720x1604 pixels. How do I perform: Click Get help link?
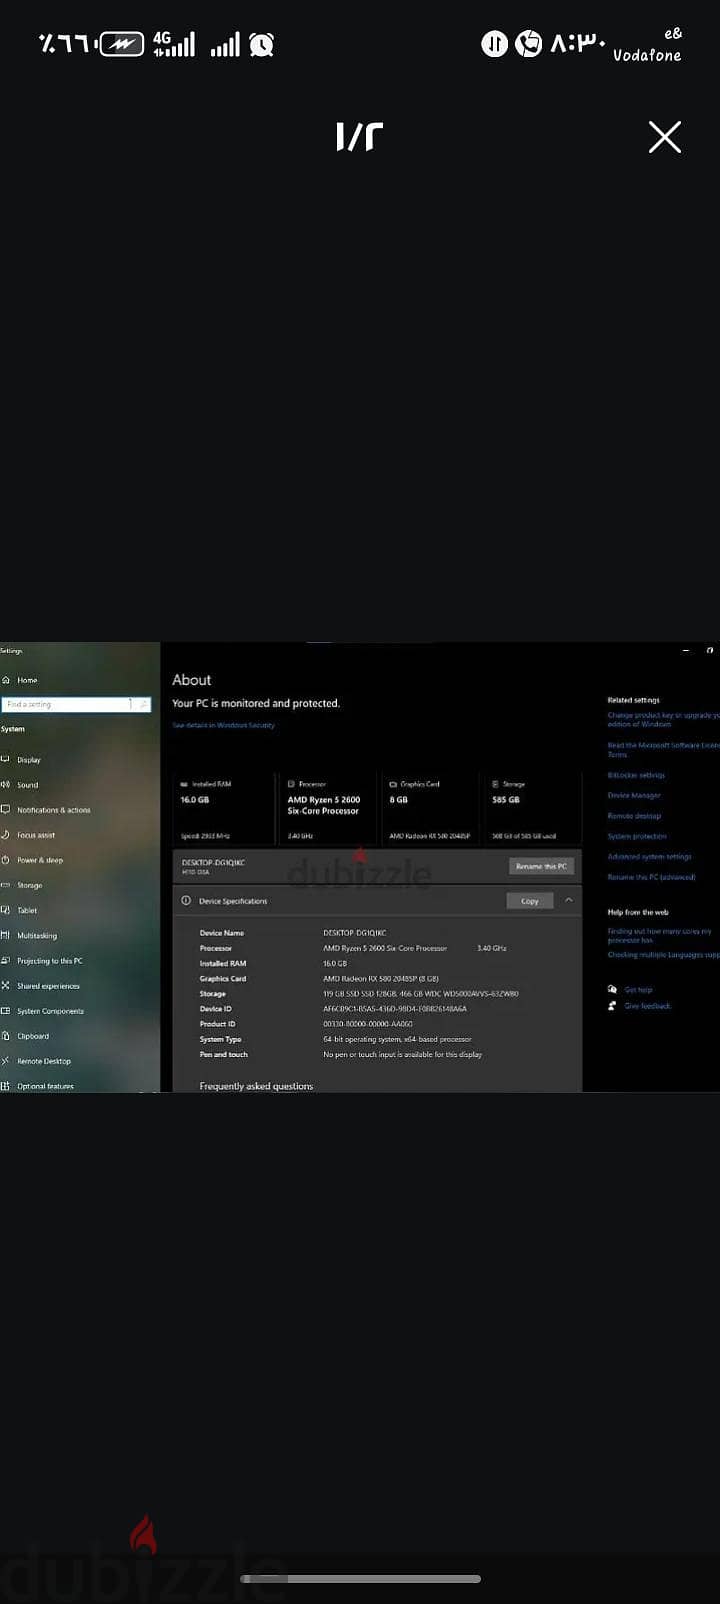point(638,990)
